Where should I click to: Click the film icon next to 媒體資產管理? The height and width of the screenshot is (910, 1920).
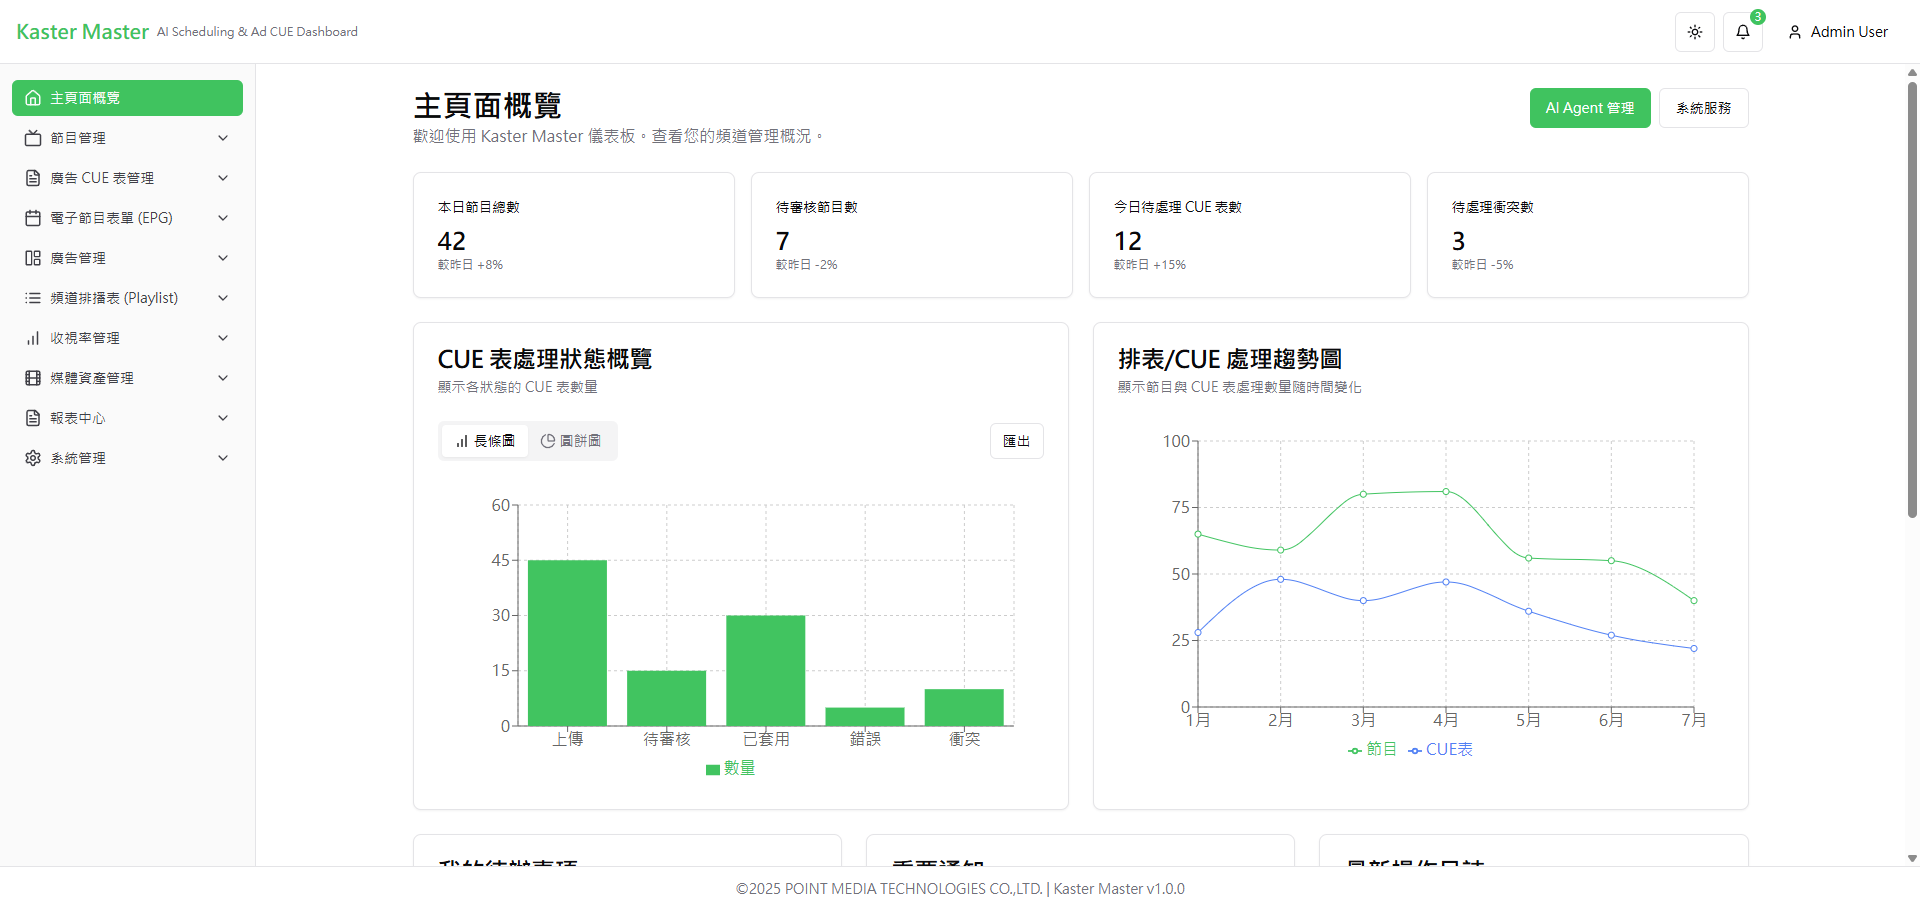point(33,378)
